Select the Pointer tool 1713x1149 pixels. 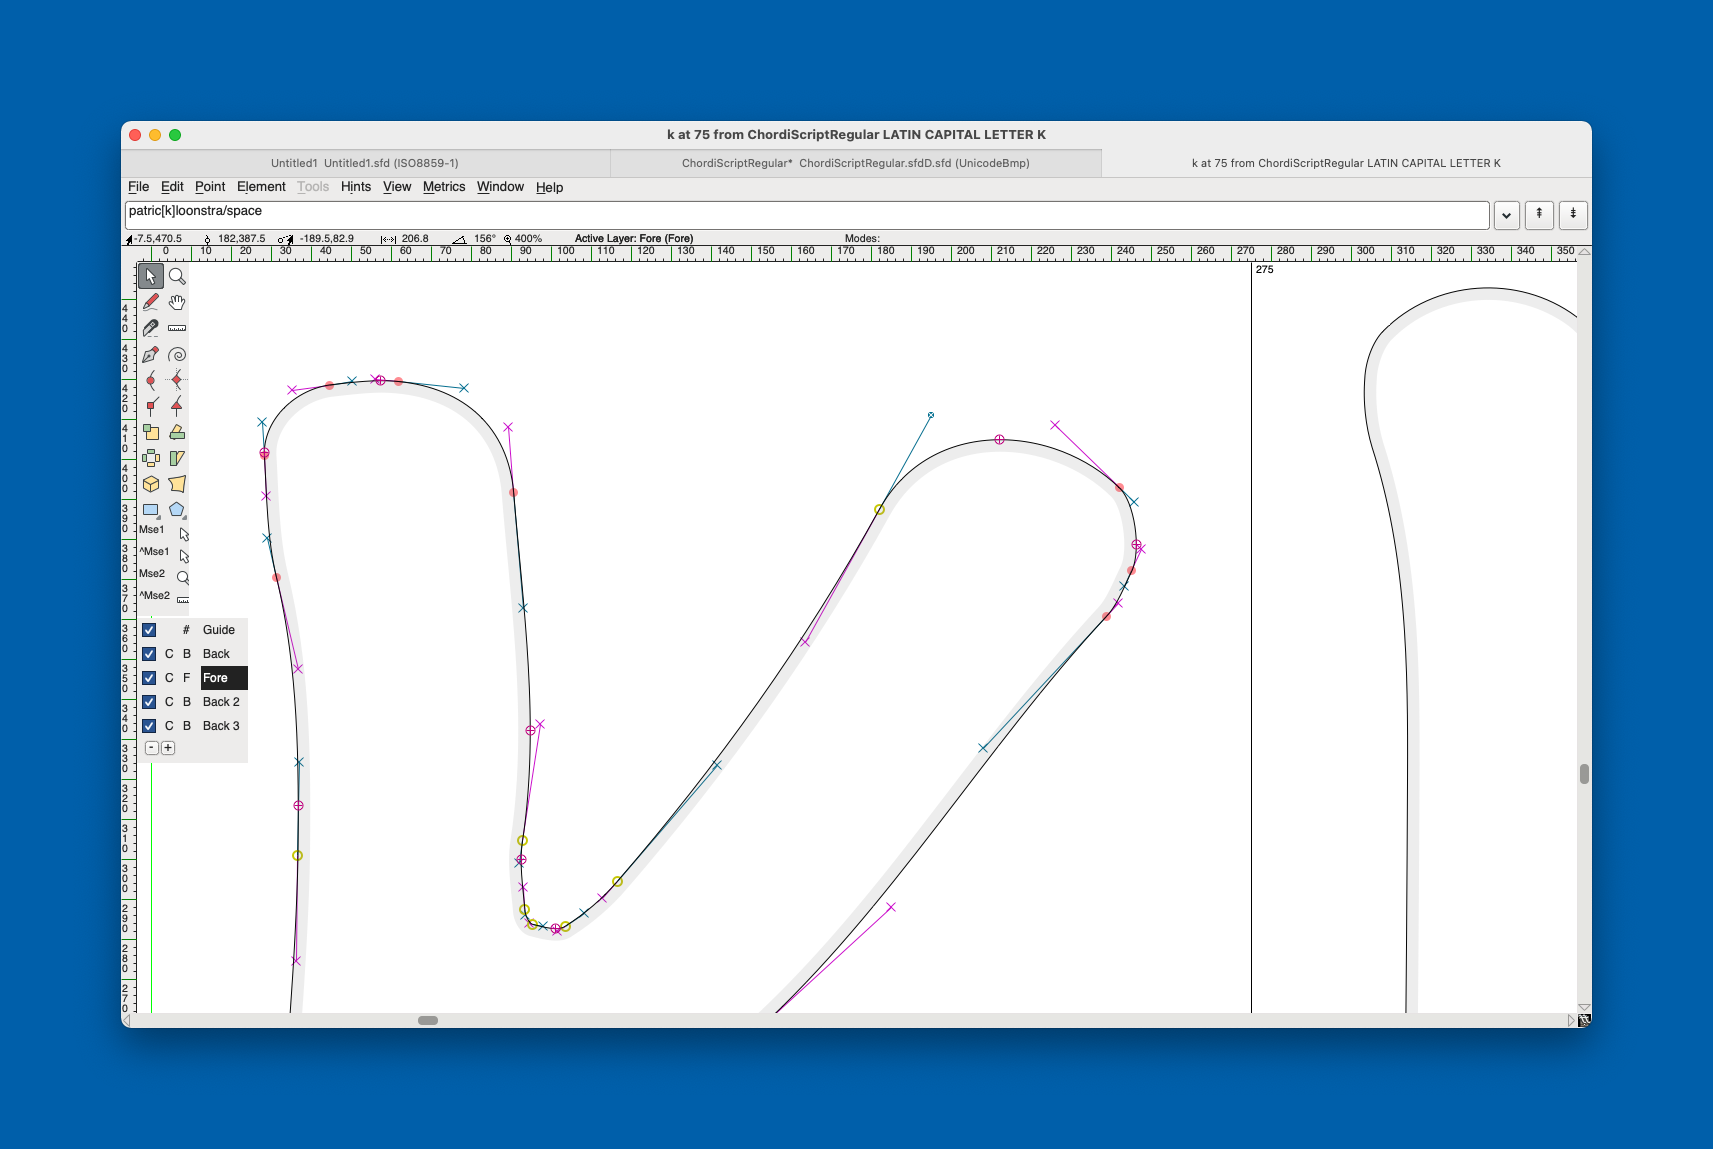[151, 276]
